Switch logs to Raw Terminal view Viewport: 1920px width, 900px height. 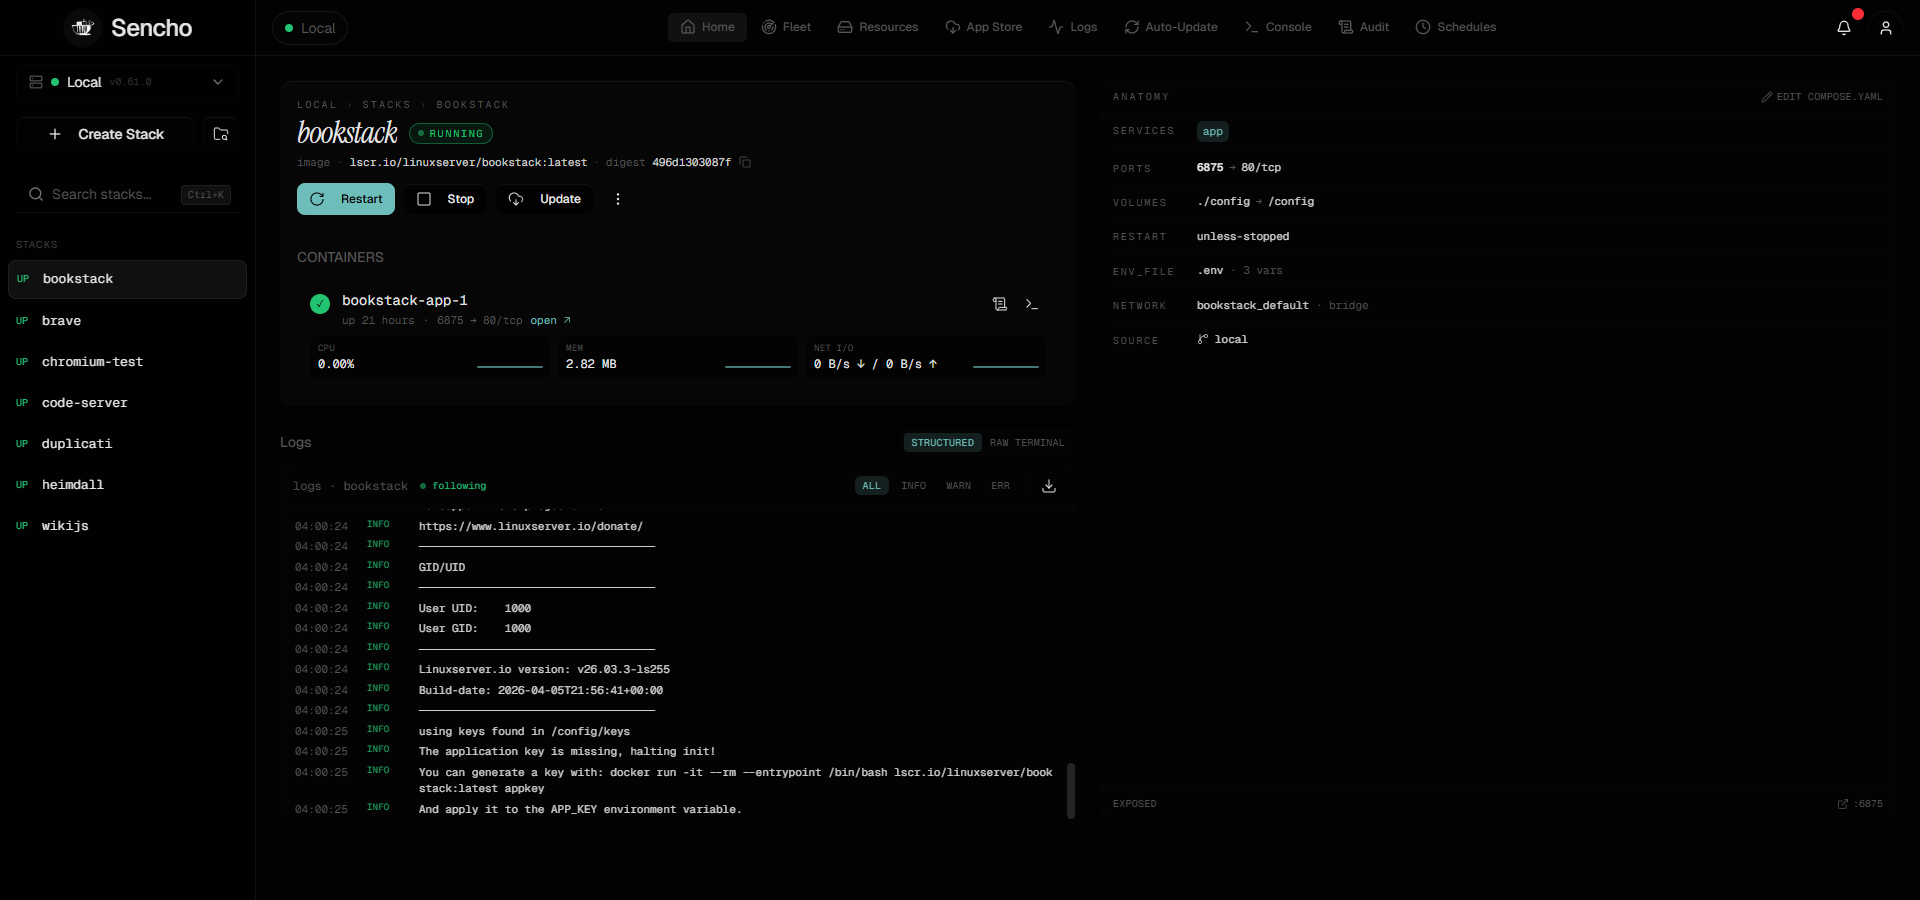pos(1027,443)
